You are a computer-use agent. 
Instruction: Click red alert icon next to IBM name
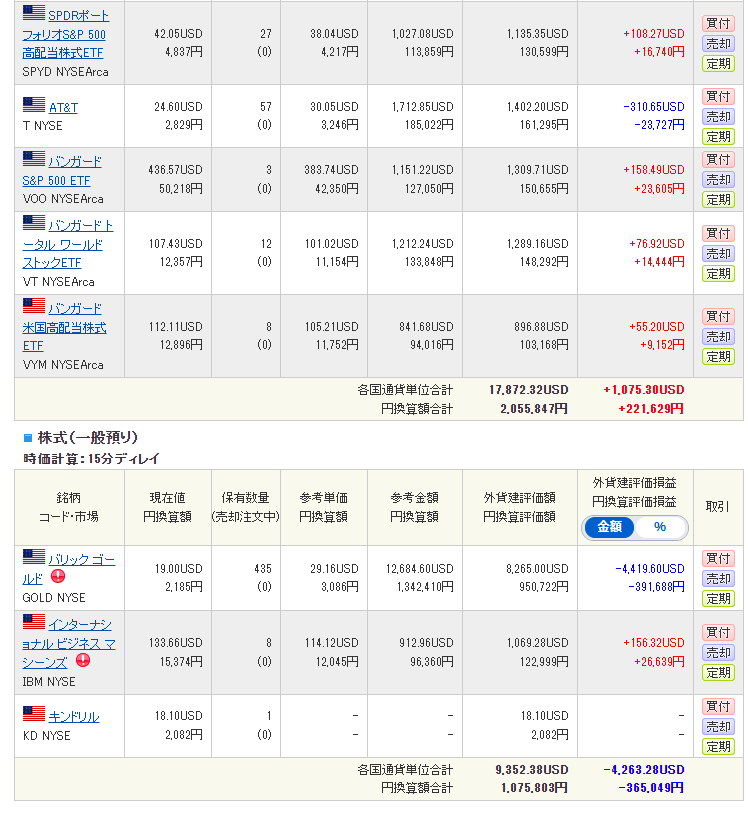pos(83,660)
